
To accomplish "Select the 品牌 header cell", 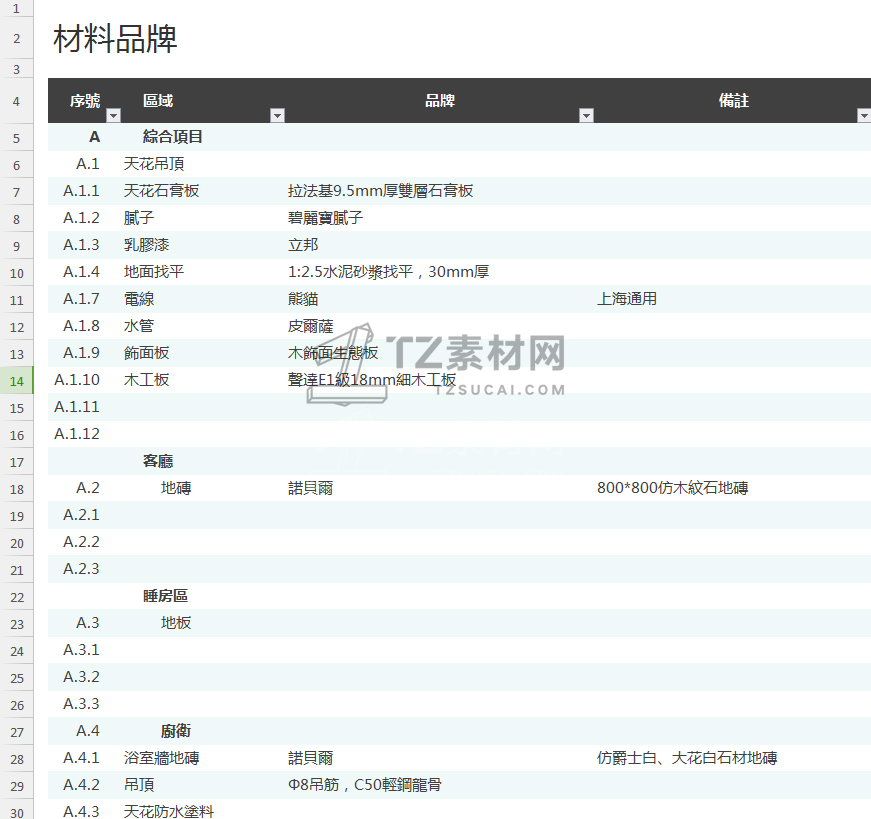I will point(440,101).
